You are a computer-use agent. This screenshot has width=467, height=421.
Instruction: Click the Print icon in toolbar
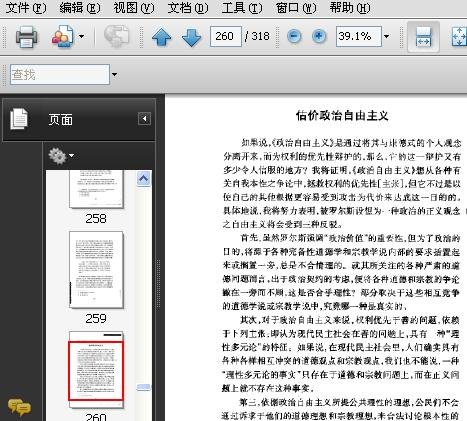point(27,36)
